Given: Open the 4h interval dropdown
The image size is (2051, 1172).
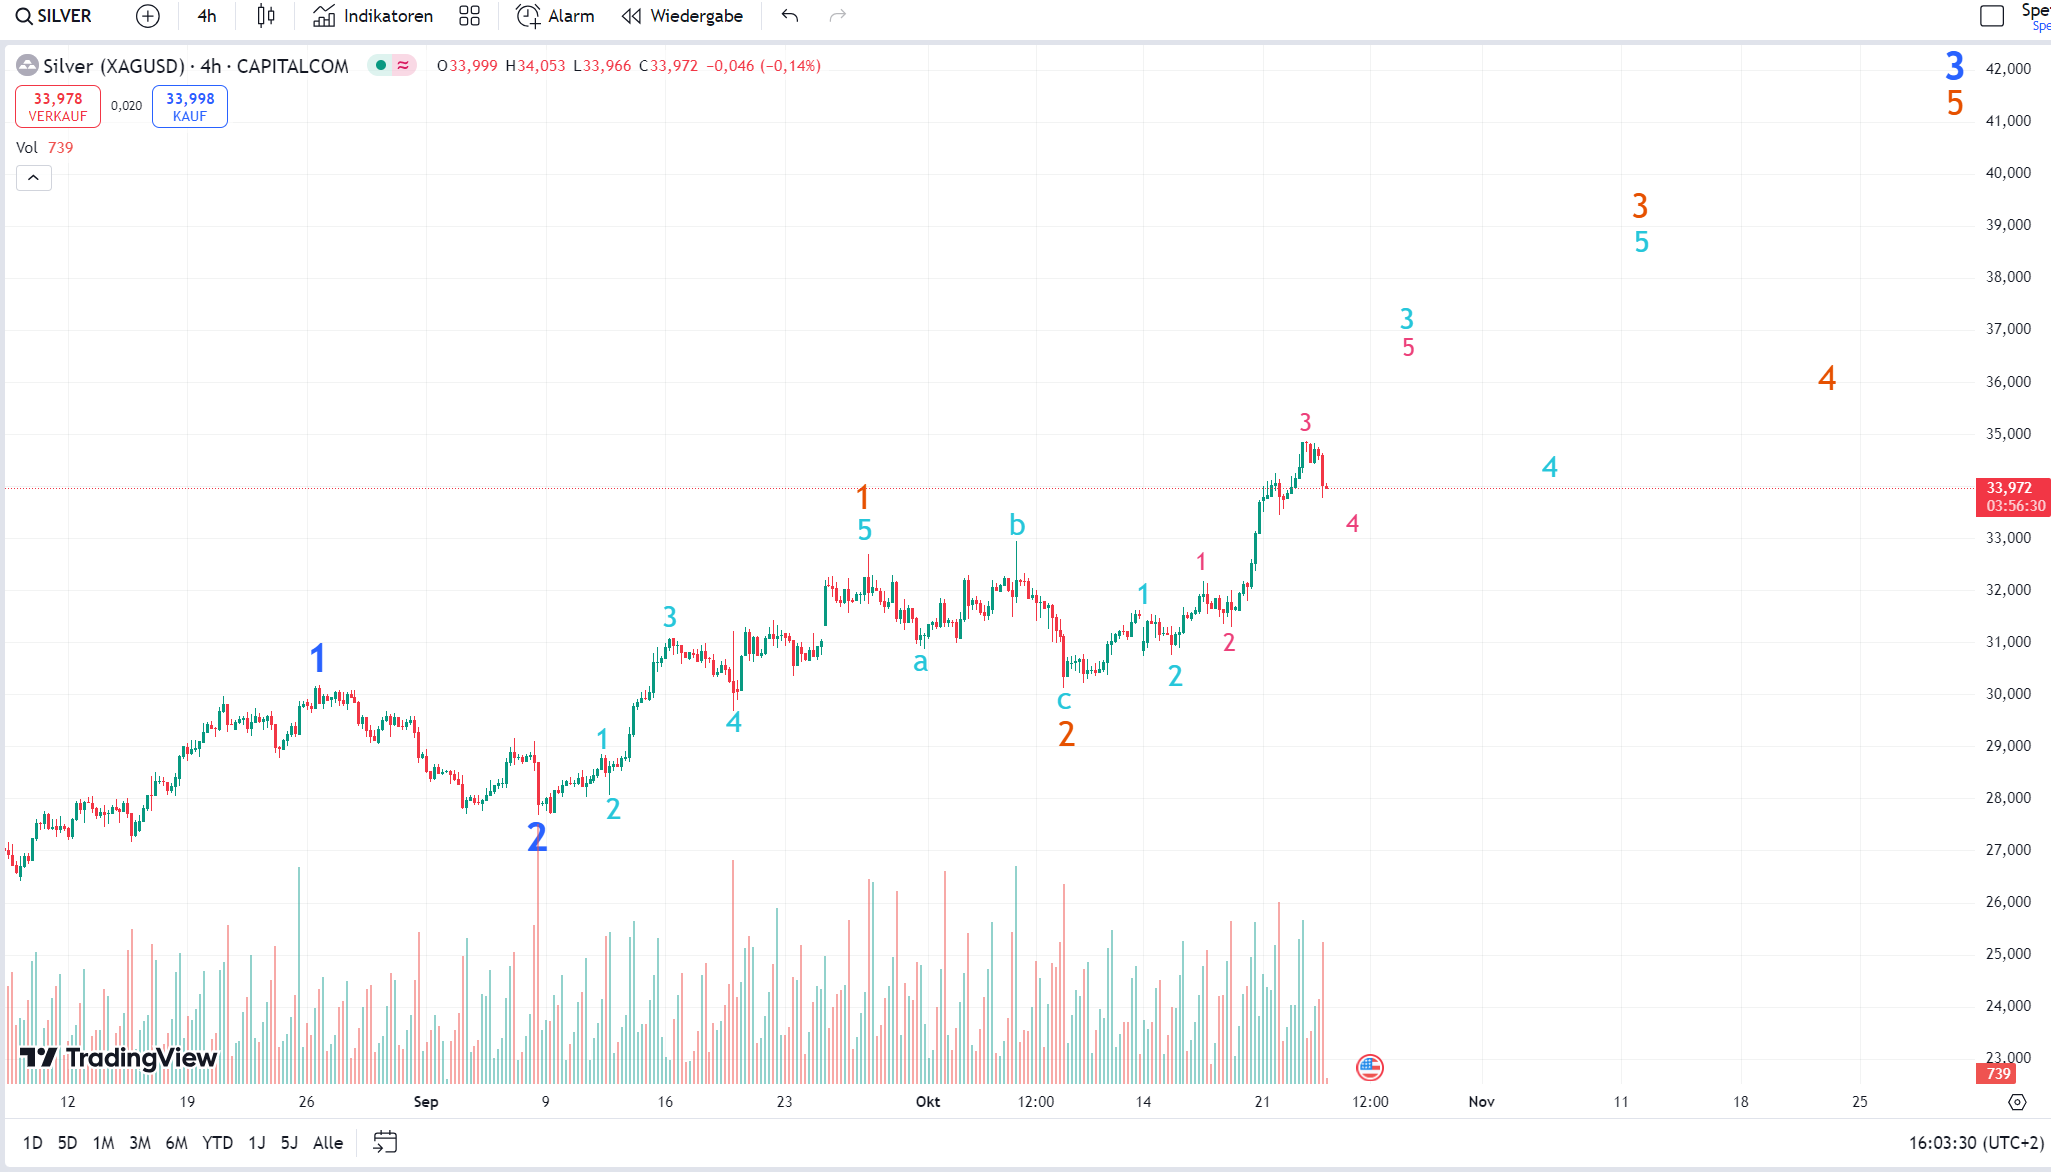Looking at the screenshot, I should click(207, 16).
